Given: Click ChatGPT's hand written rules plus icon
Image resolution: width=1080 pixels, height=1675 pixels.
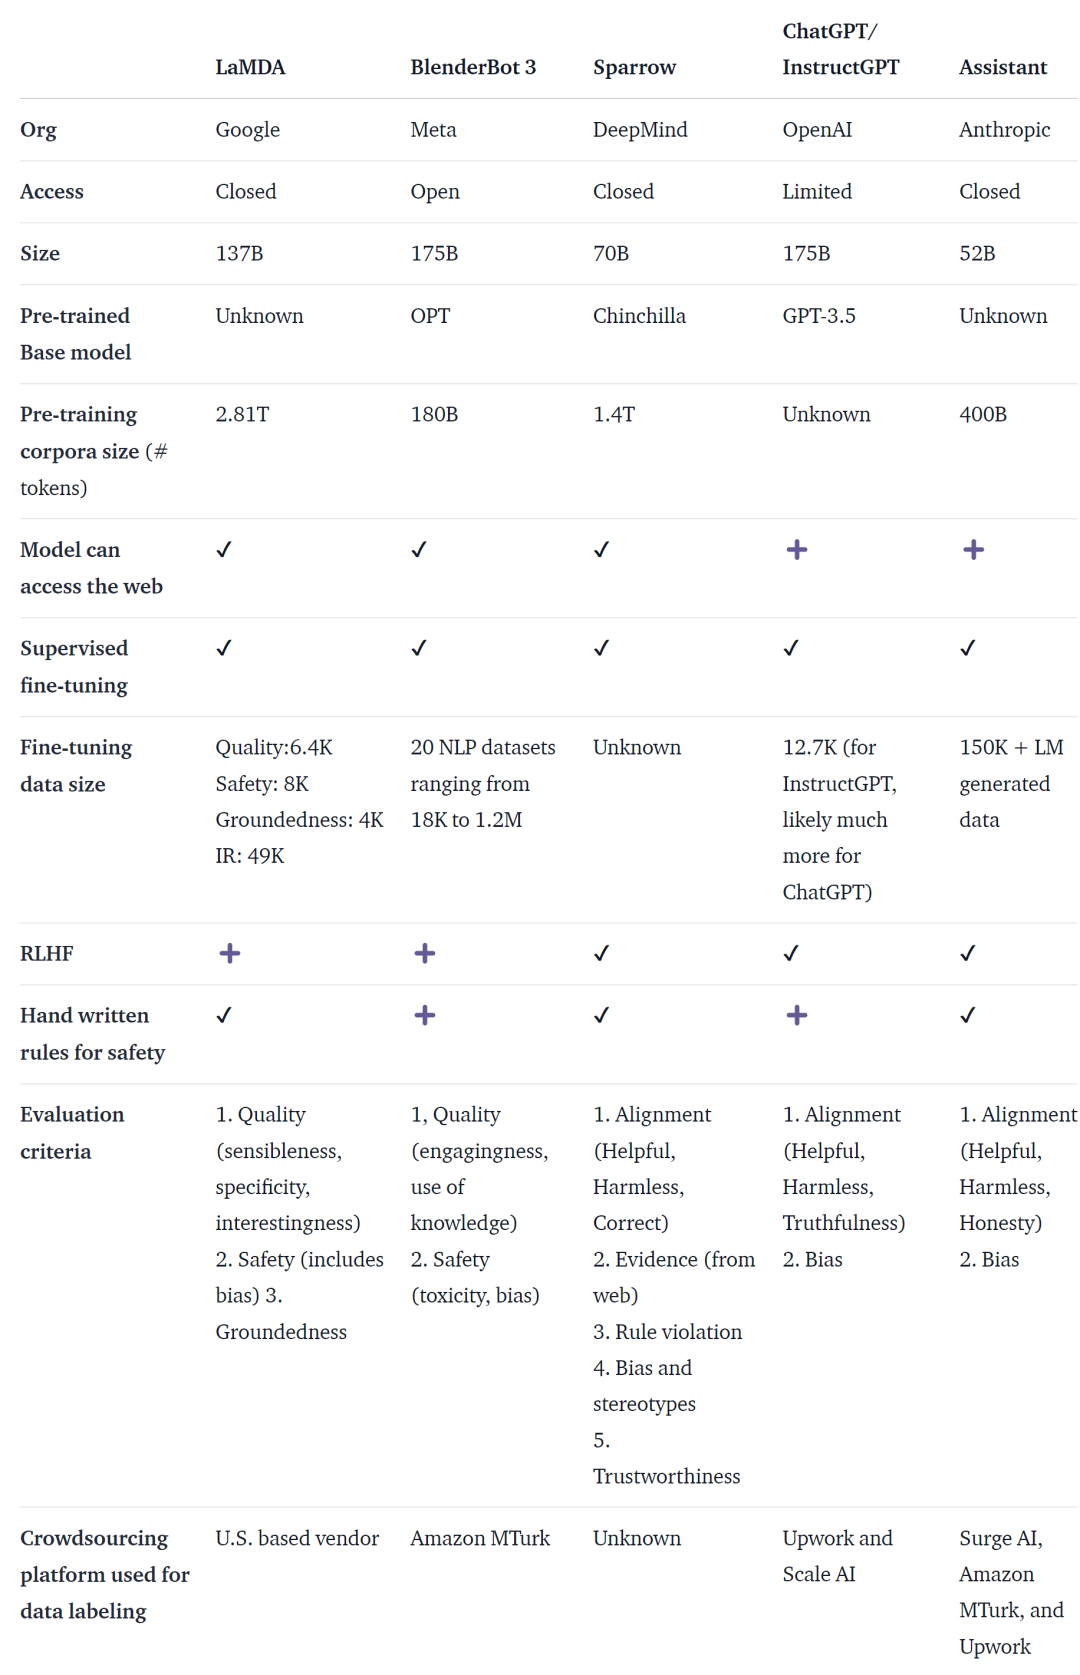Looking at the screenshot, I should pos(796,1015).
